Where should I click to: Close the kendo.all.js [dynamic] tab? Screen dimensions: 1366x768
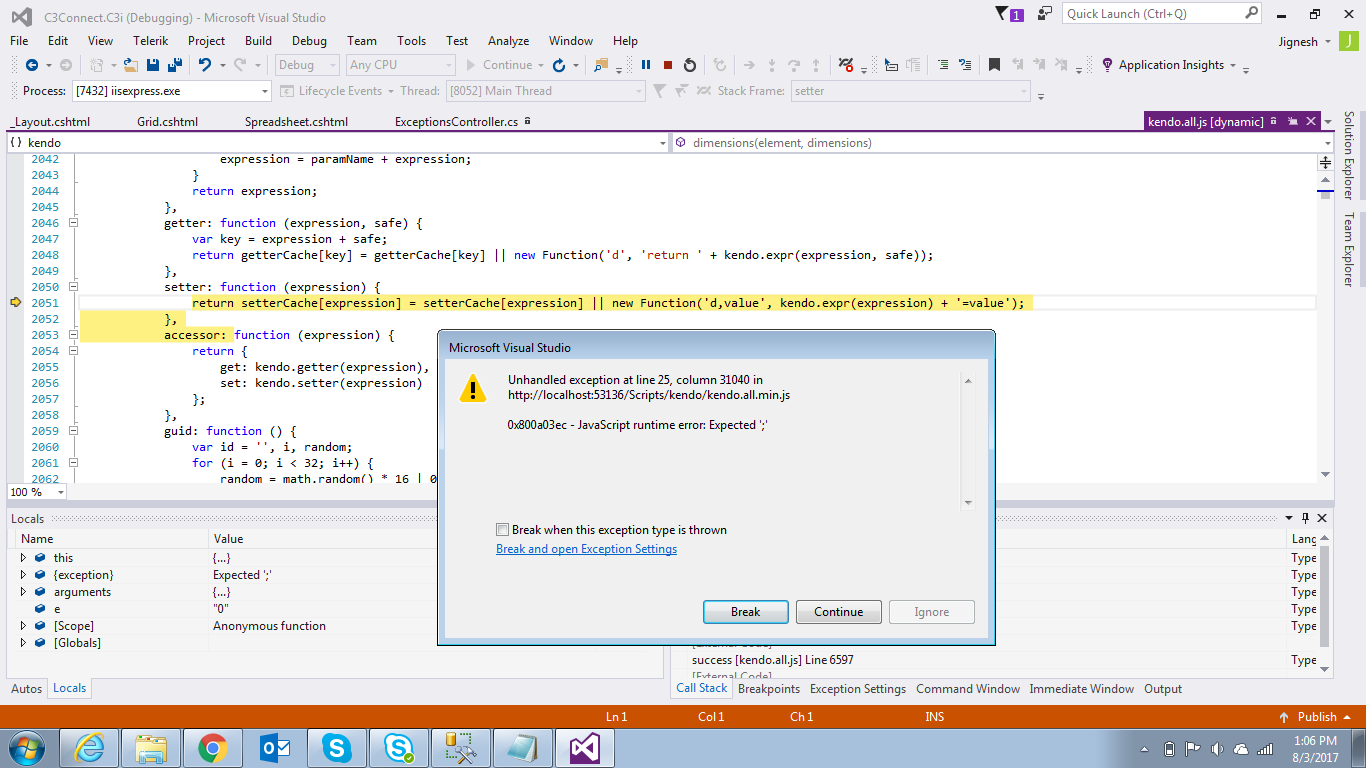pyautogui.click(x=1311, y=122)
